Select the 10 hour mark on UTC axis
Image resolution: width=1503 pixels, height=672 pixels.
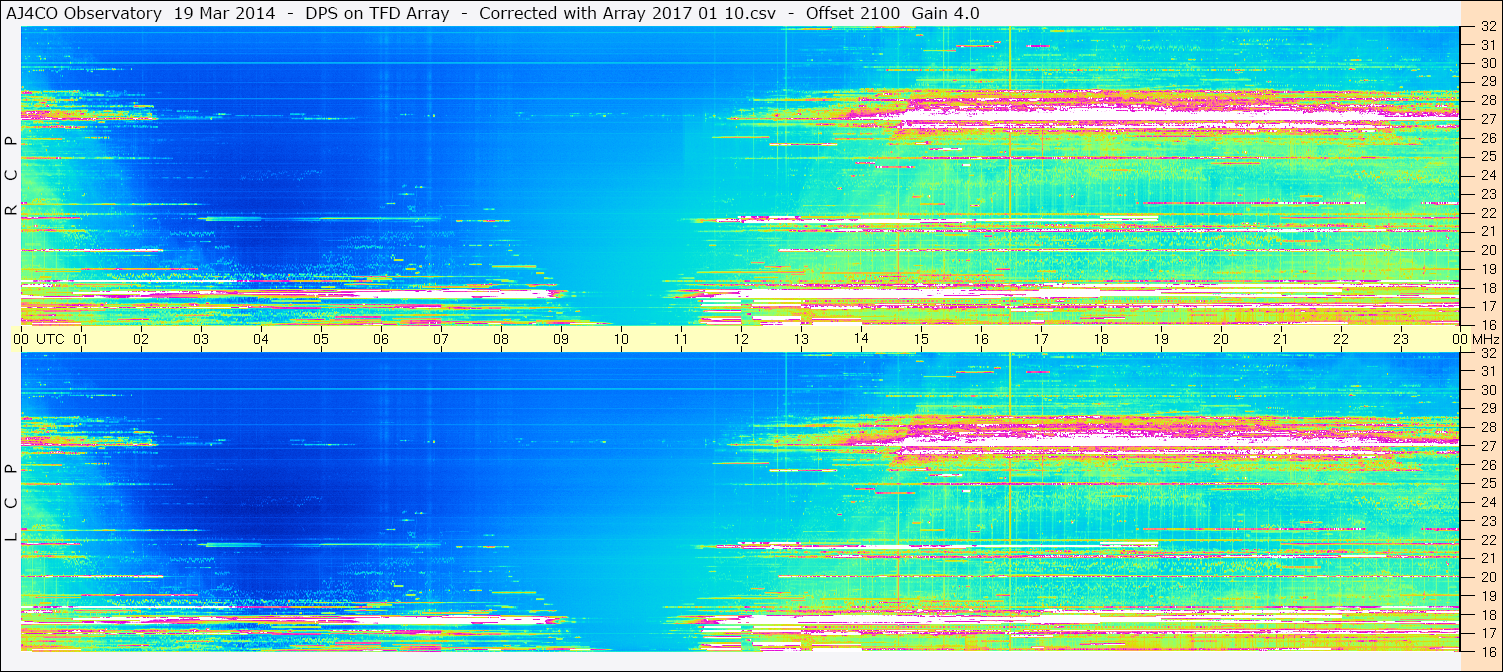621,339
